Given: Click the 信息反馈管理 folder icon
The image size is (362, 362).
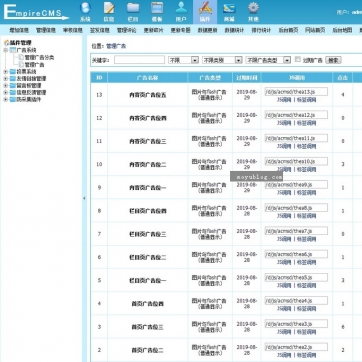Looking at the screenshot, I should point(13,92).
